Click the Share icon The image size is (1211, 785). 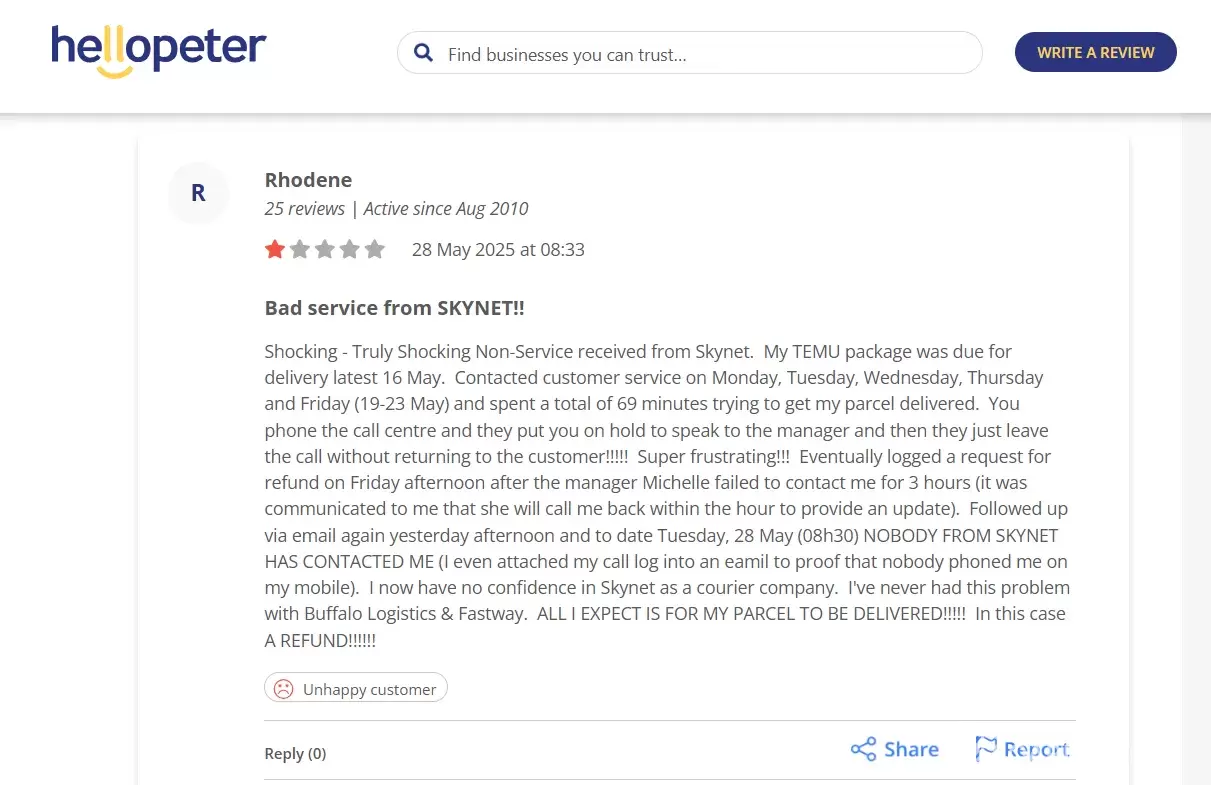(x=863, y=749)
